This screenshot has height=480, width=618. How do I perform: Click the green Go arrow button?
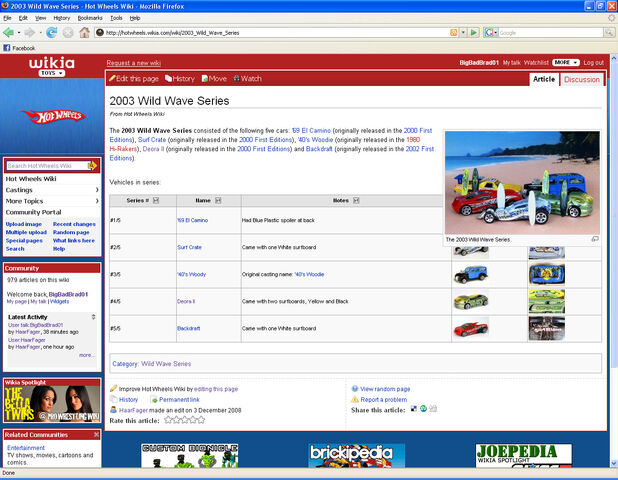(474, 33)
